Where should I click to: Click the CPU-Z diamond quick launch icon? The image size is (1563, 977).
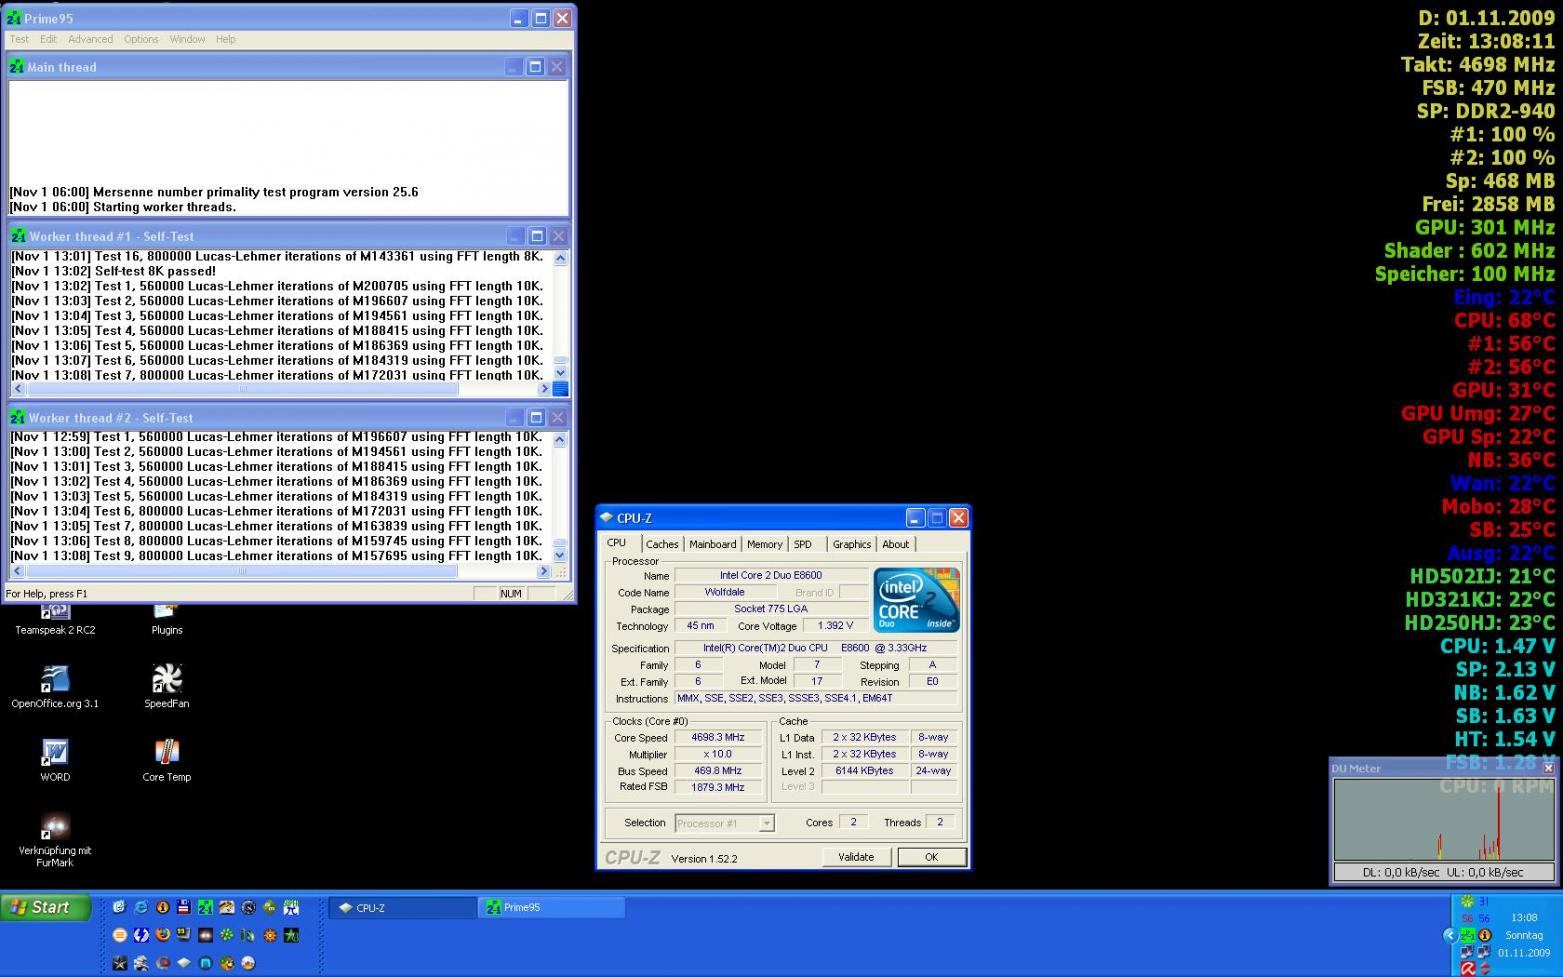184,963
